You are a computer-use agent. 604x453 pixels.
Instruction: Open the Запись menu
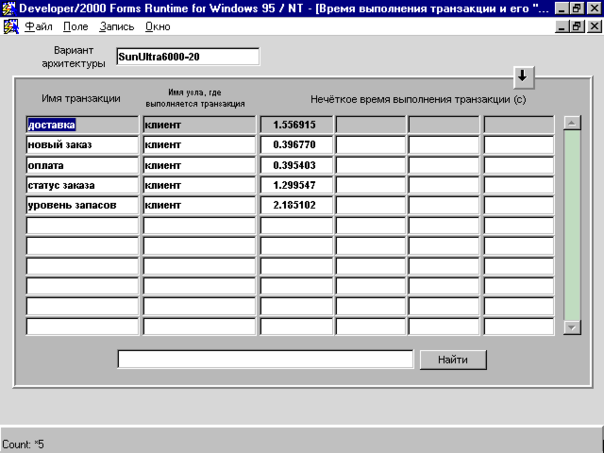116,27
